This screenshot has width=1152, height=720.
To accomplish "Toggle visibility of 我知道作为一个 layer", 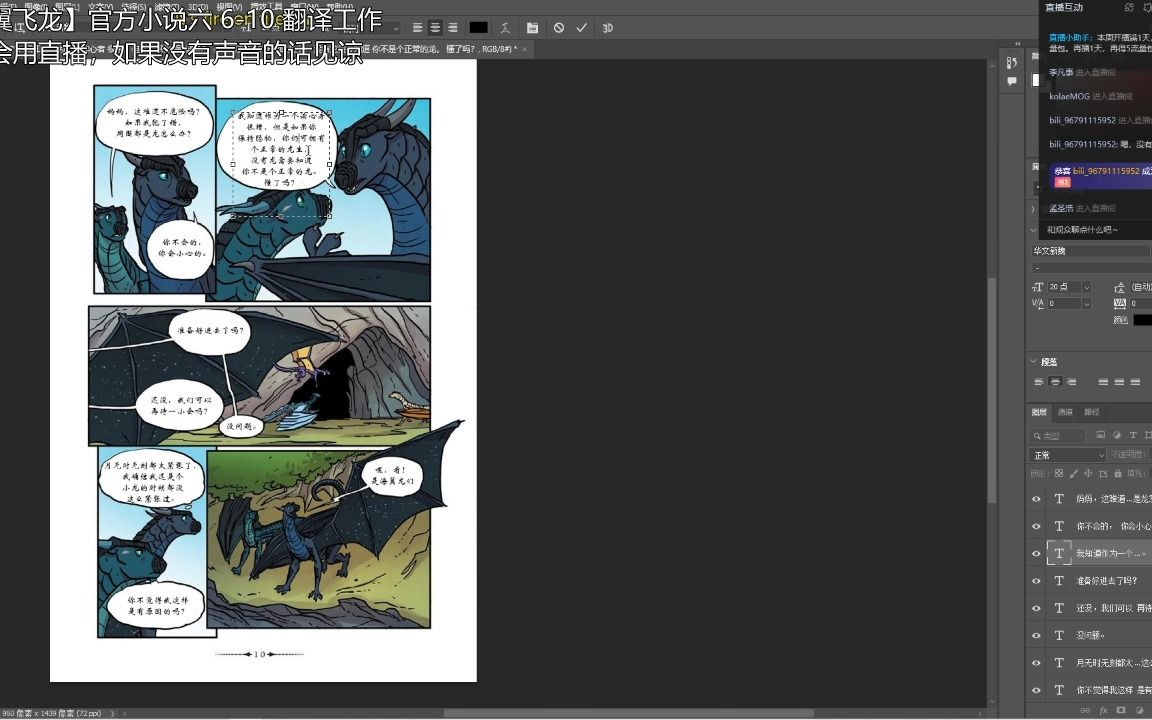I will [1037, 553].
